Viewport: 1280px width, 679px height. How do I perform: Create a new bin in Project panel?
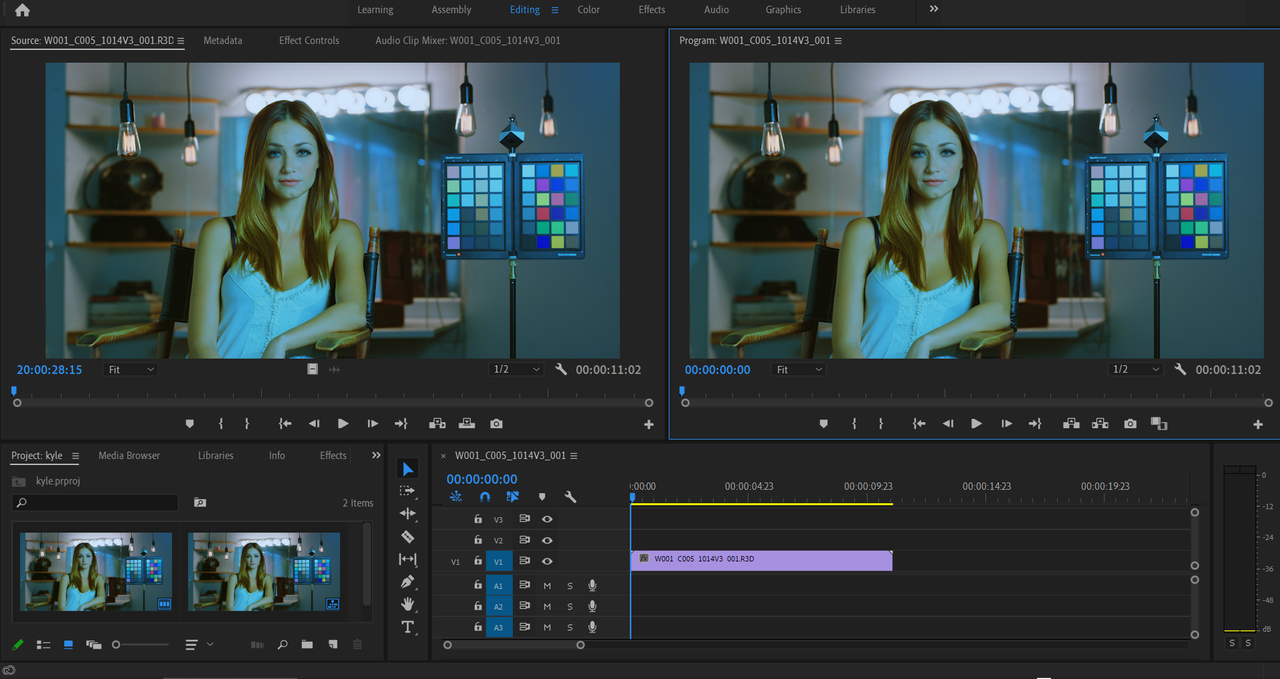pos(307,645)
